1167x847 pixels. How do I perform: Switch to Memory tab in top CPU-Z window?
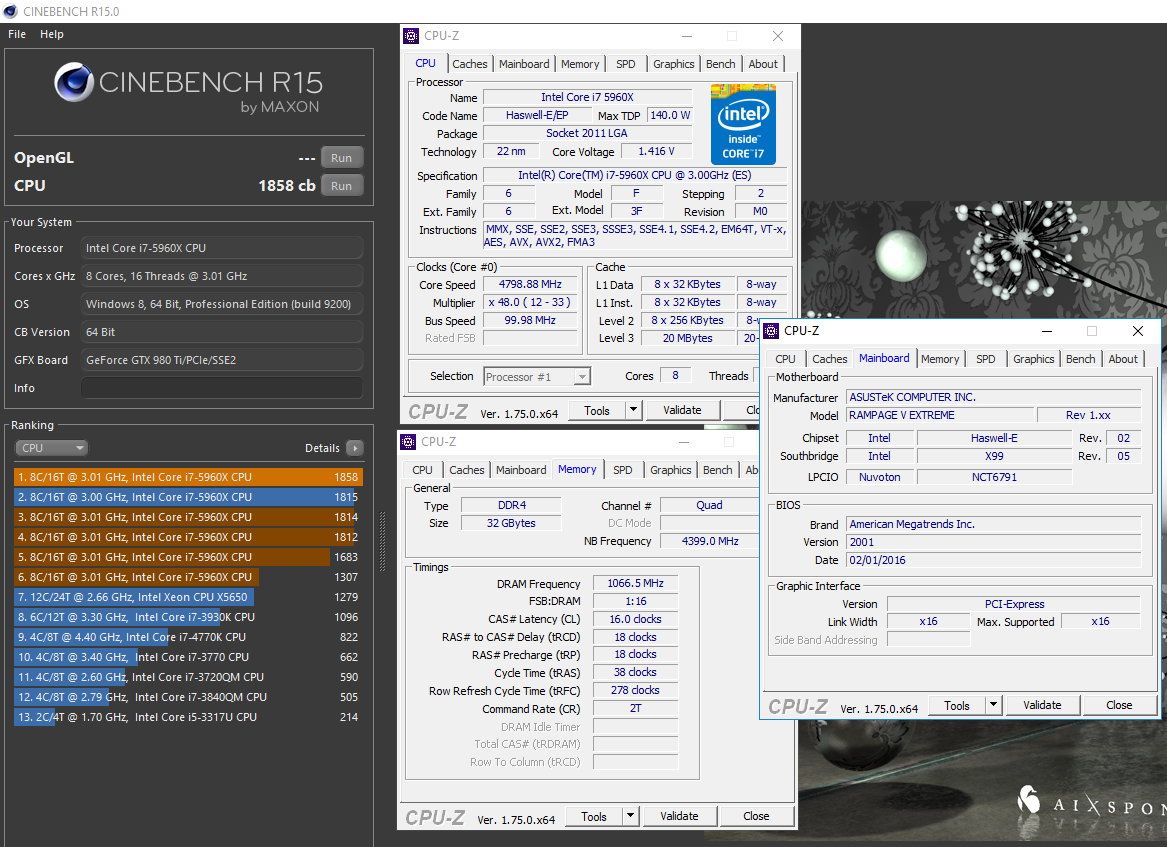pos(580,64)
